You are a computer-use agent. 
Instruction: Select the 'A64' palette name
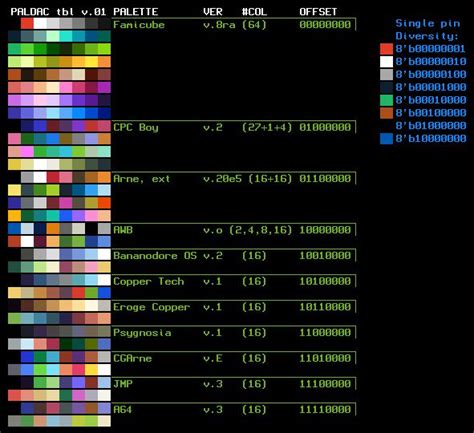point(122,410)
